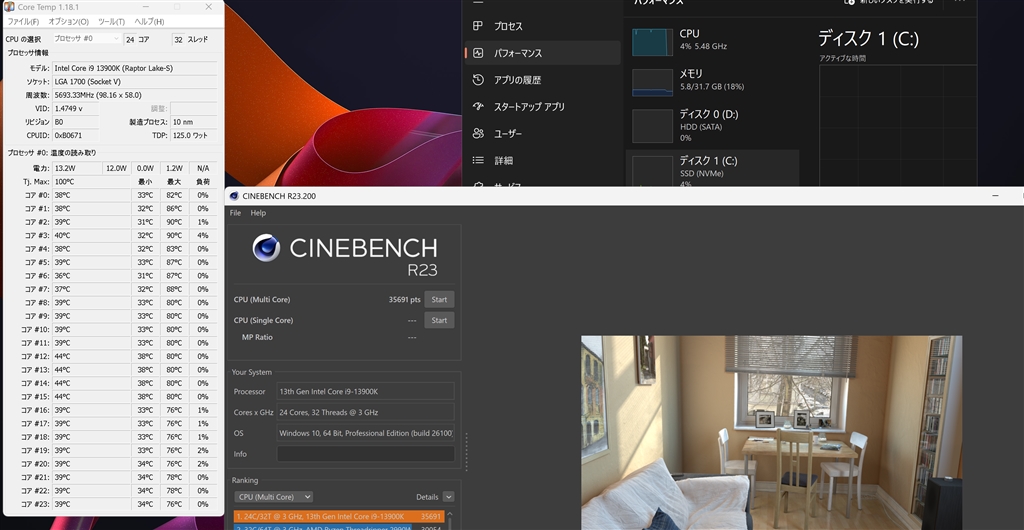Click the 周波数 value 5693.33MHz
The width and height of the screenshot is (1024, 530).
[x=135, y=95]
